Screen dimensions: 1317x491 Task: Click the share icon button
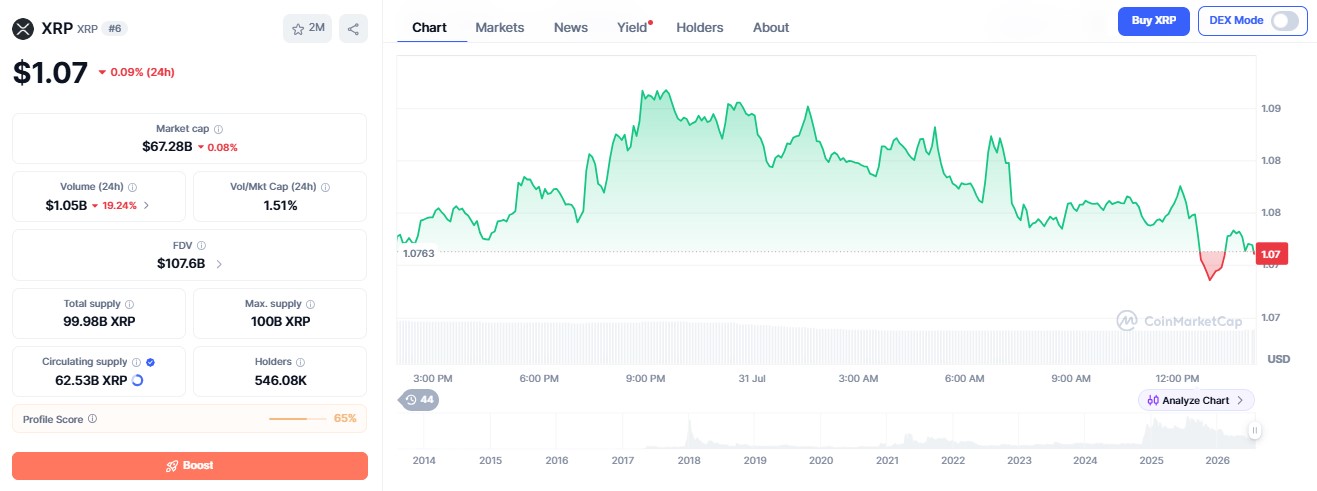[353, 28]
